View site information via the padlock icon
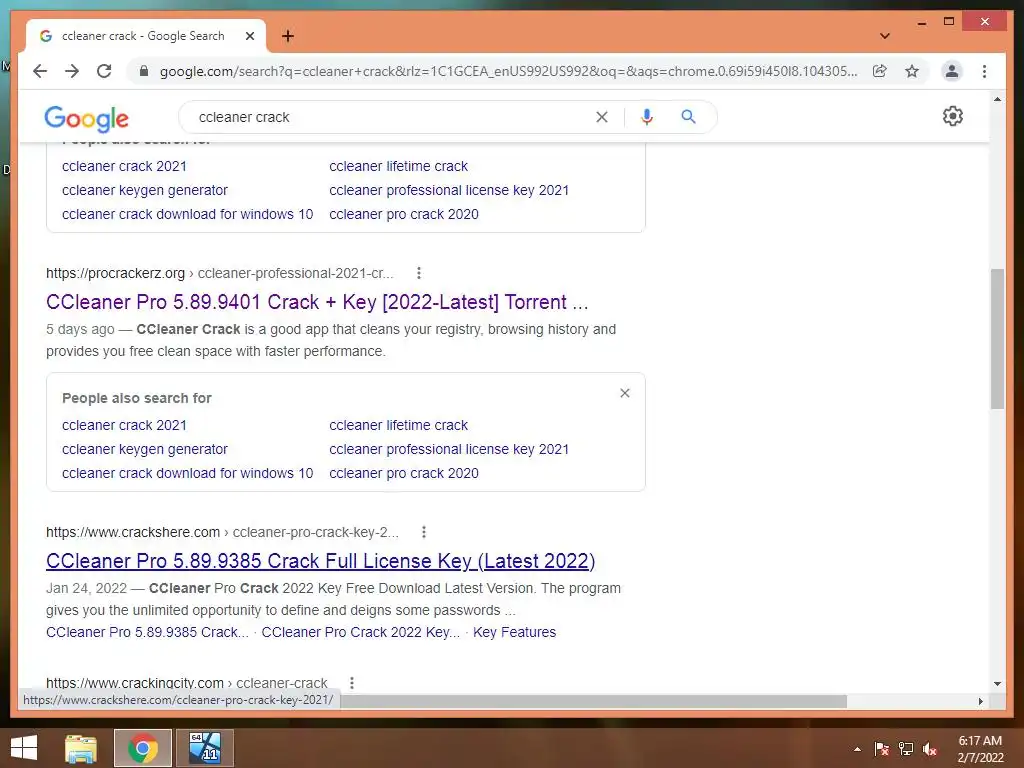Screen dimensions: 1024x768 144,71
